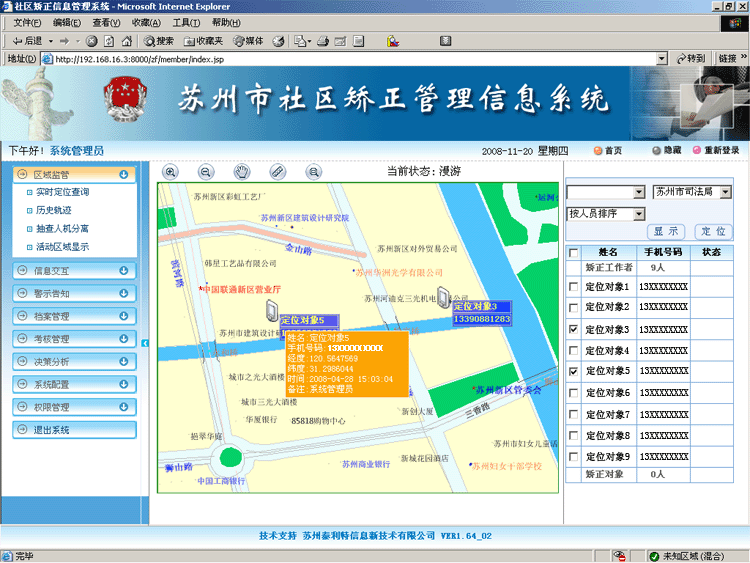Click the IE home toolbar icon
The height and width of the screenshot is (563, 750).
(x=125, y=41)
